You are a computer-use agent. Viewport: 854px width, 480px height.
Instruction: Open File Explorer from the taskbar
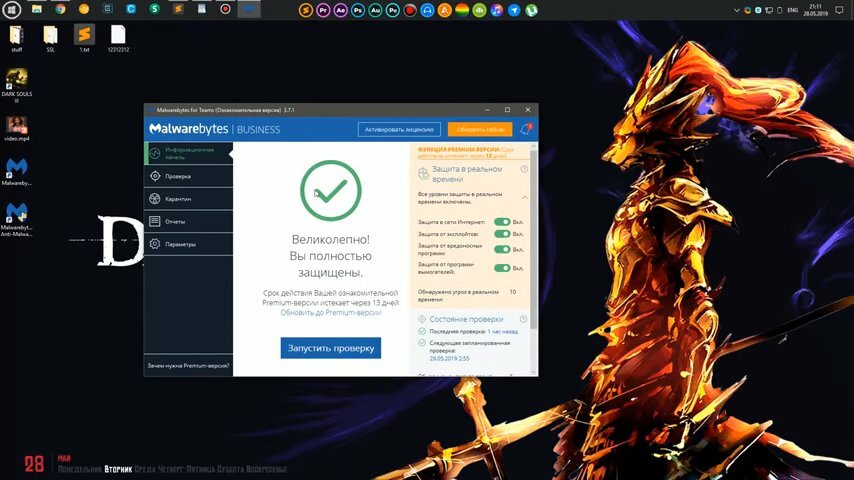pyautogui.click(x=36, y=9)
